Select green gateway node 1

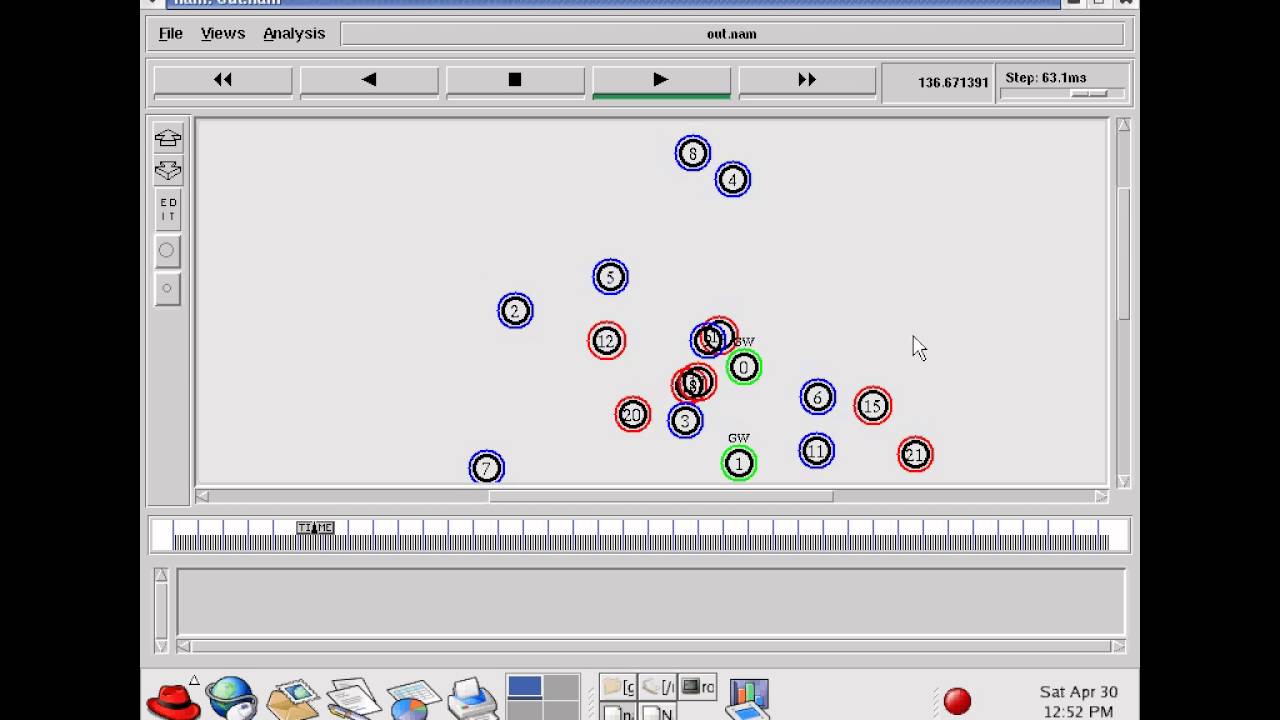739,463
